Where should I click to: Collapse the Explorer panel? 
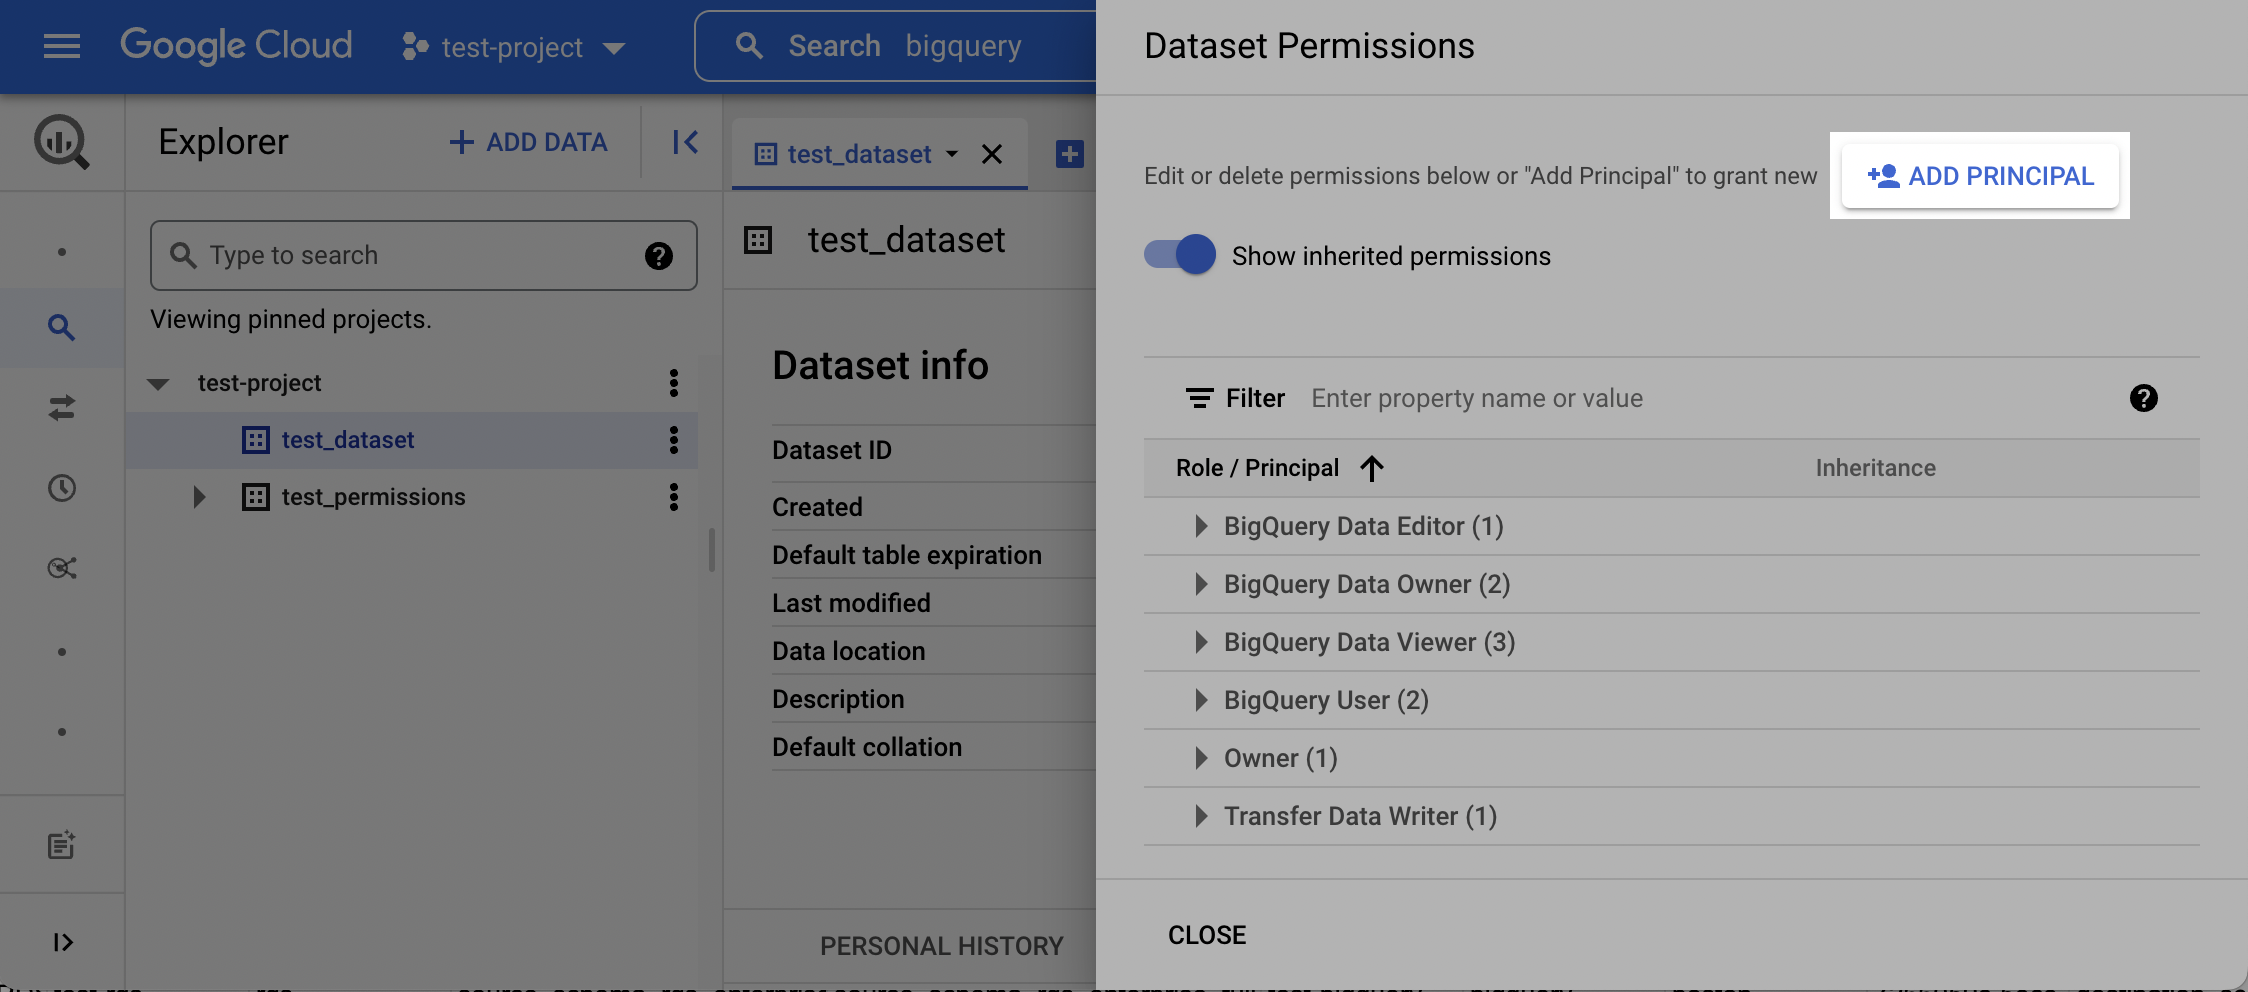685,142
